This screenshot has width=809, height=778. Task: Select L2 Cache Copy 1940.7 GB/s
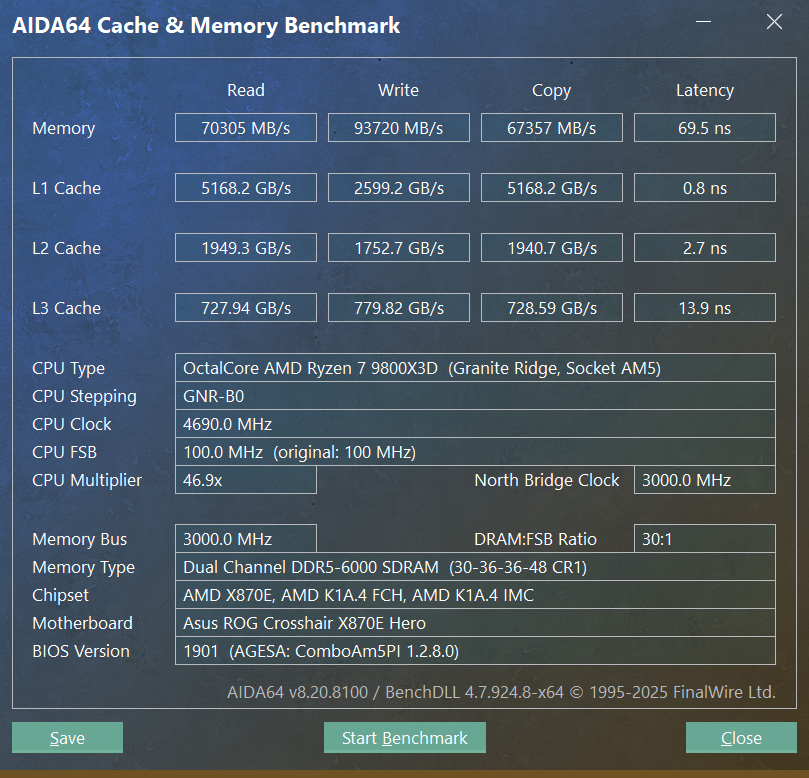click(552, 248)
